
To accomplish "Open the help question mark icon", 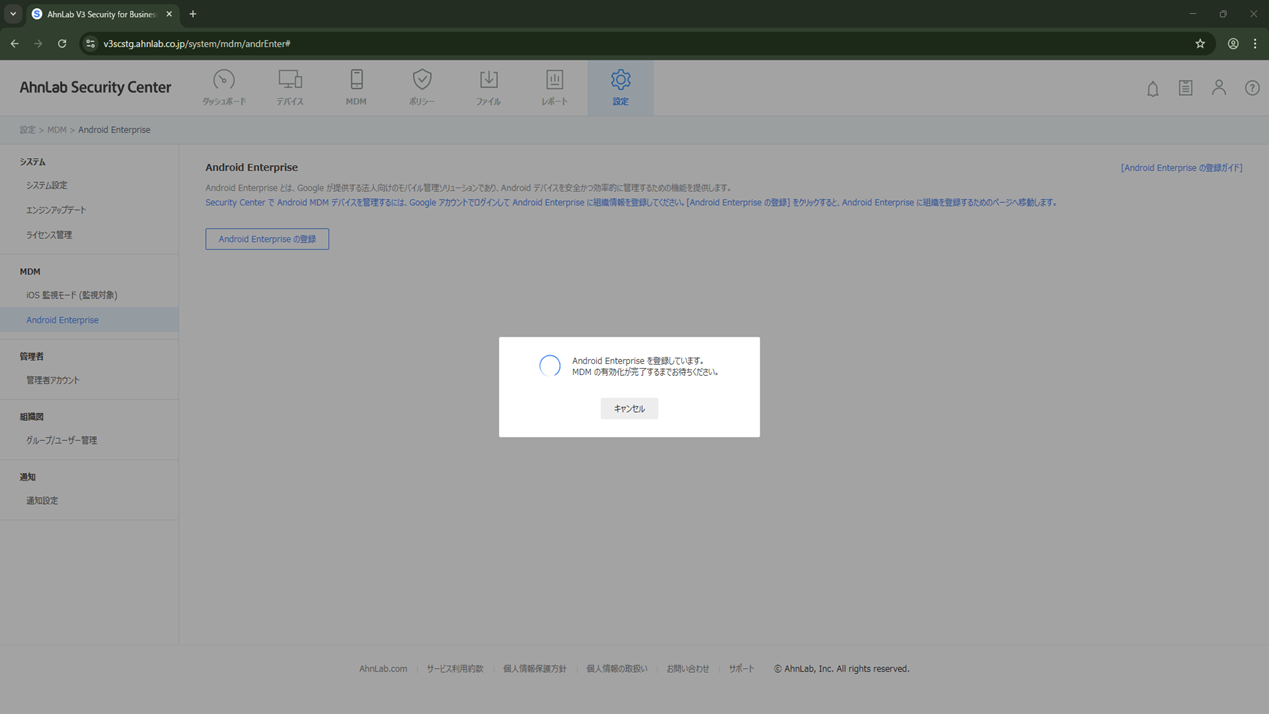I will (1252, 88).
